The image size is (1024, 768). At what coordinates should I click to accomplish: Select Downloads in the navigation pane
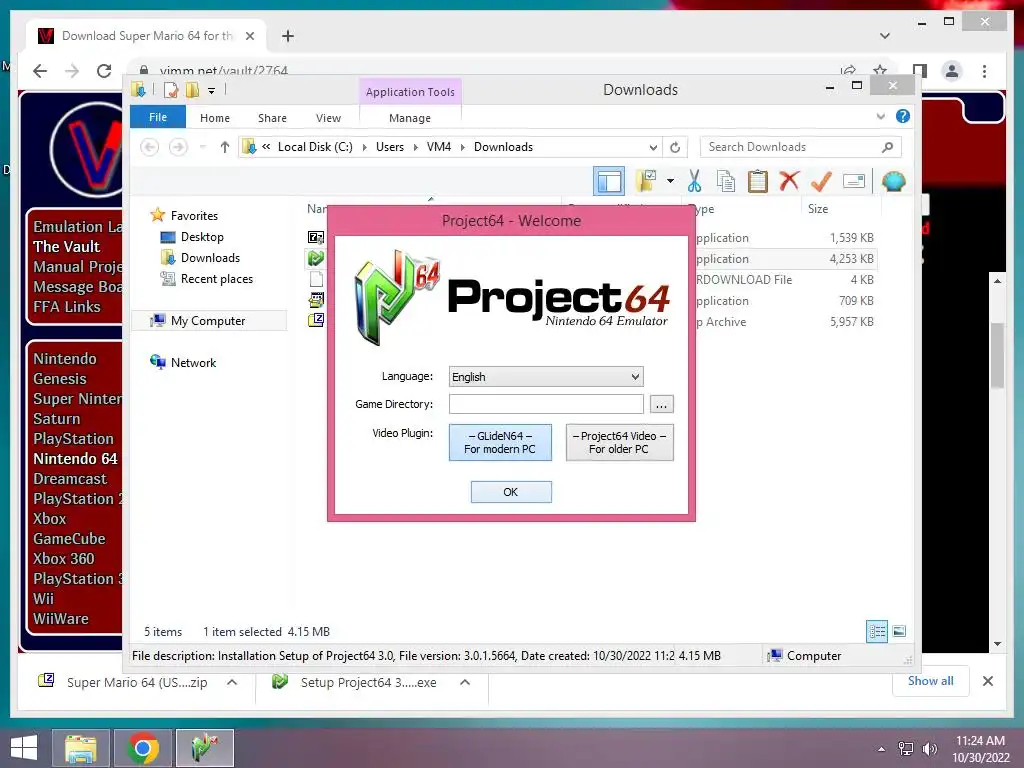[210, 258]
